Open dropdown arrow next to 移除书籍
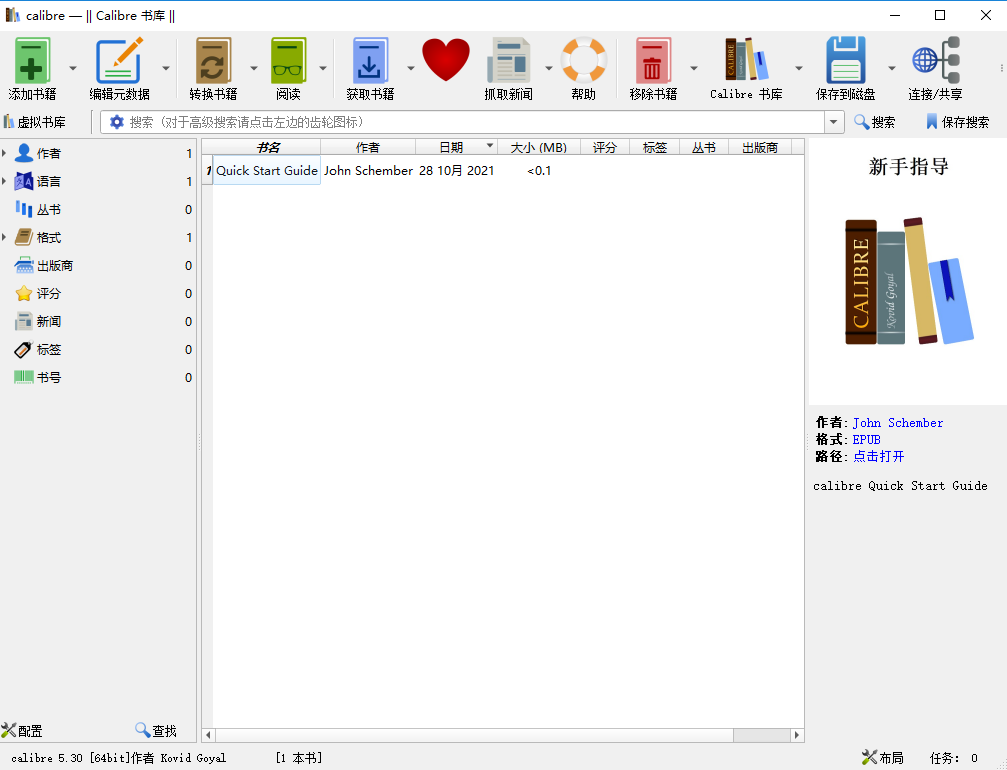 (x=694, y=68)
